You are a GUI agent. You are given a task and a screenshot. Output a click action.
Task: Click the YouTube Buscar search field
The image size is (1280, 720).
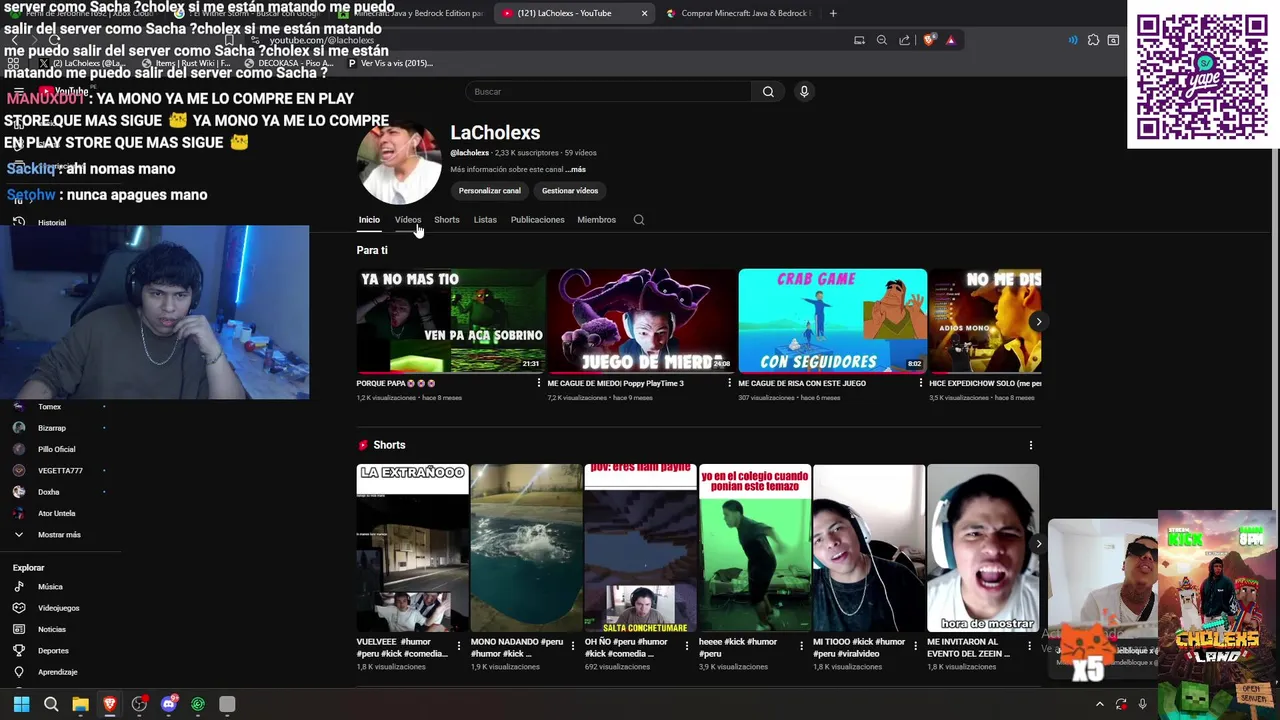coord(608,92)
